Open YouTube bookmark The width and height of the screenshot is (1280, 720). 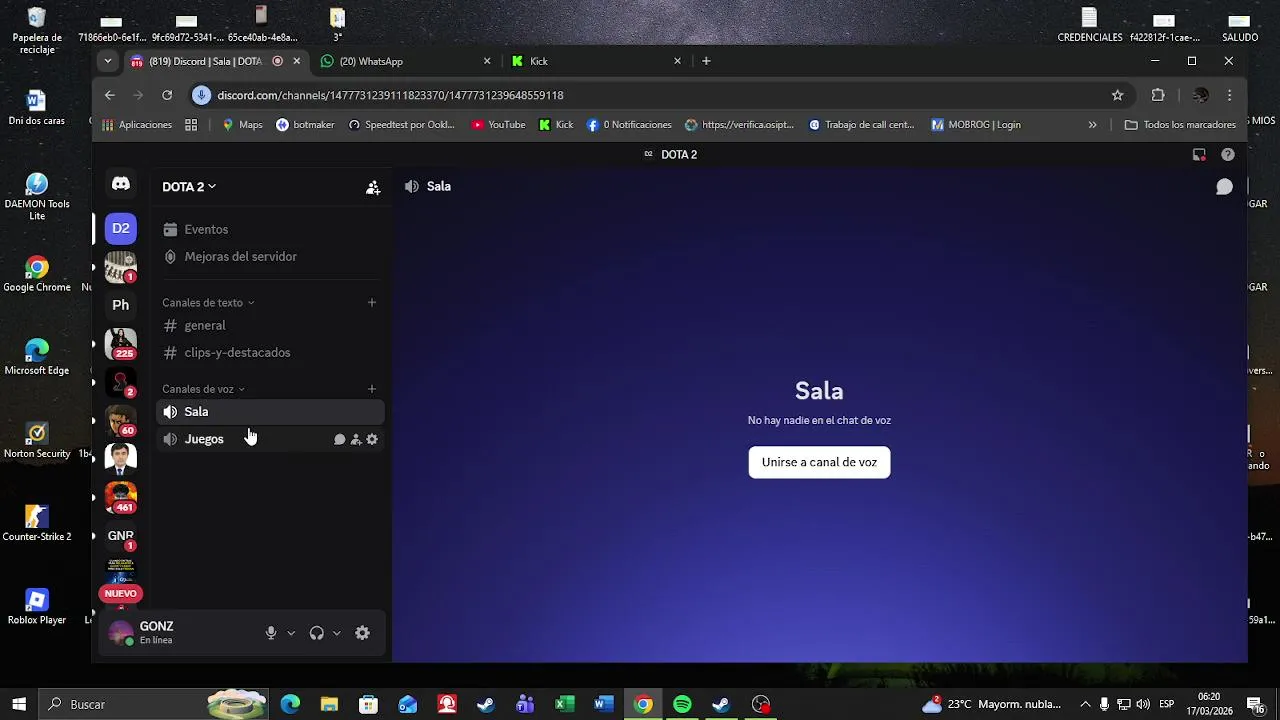[x=498, y=125]
